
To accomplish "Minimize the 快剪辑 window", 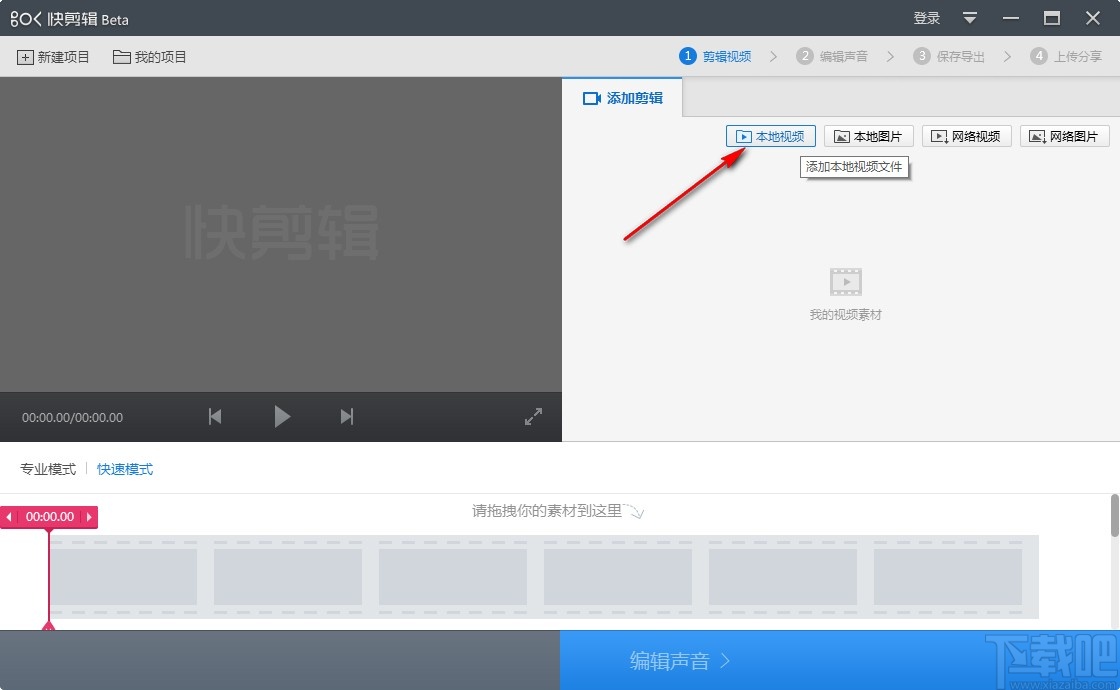I will click(1011, 19).
